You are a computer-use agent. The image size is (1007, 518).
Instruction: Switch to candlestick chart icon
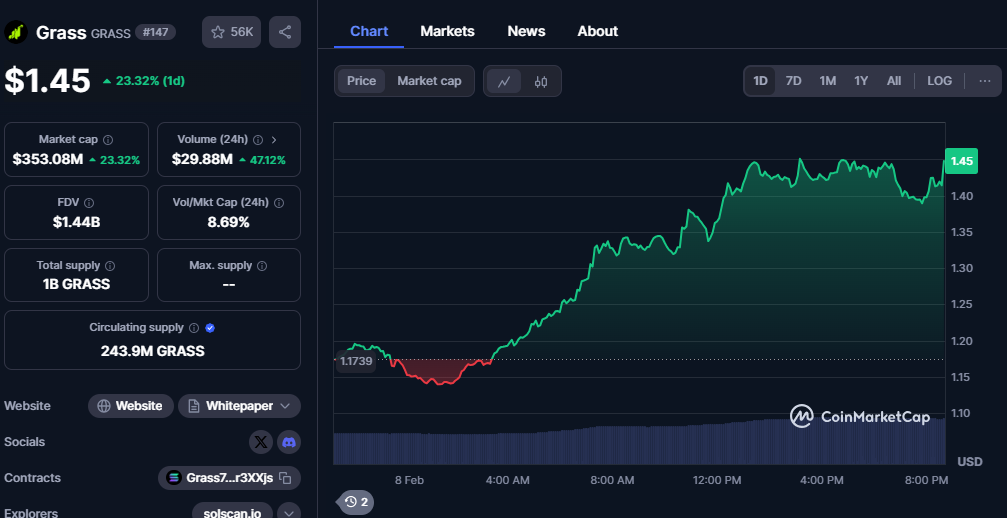tap(541, 81)
